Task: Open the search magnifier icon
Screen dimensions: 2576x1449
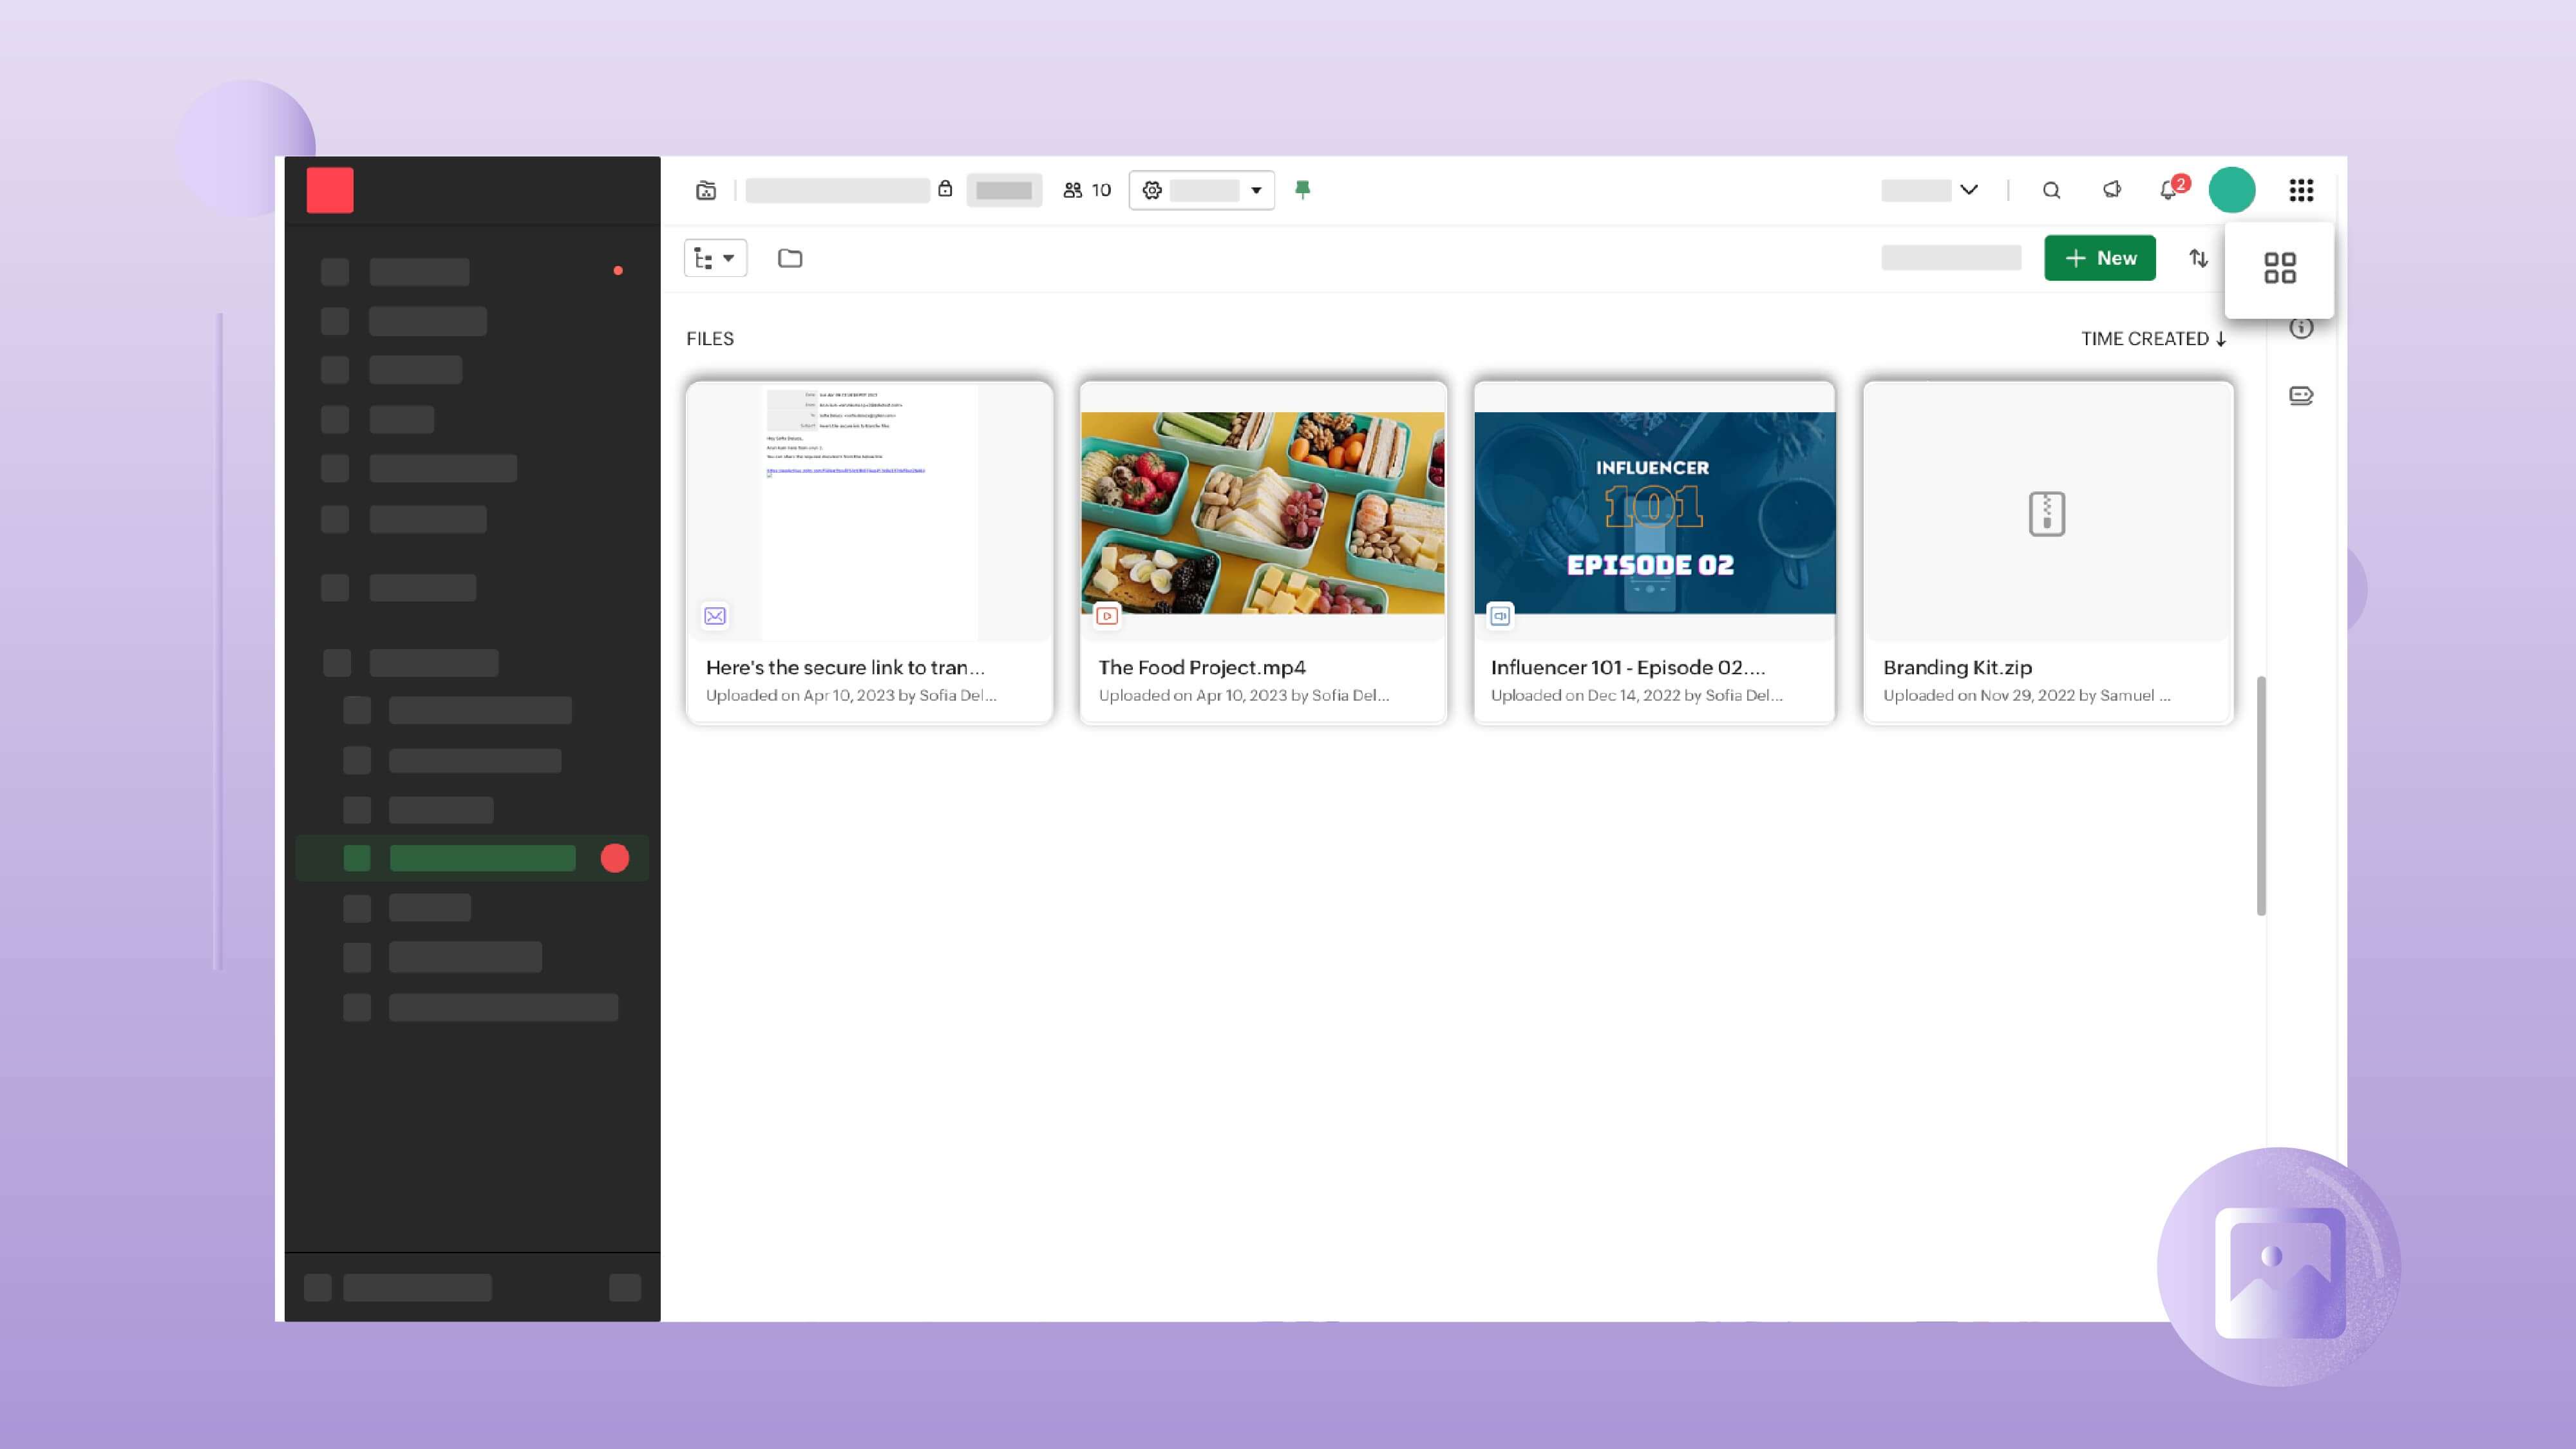Action: click(x=2051, y=190)
